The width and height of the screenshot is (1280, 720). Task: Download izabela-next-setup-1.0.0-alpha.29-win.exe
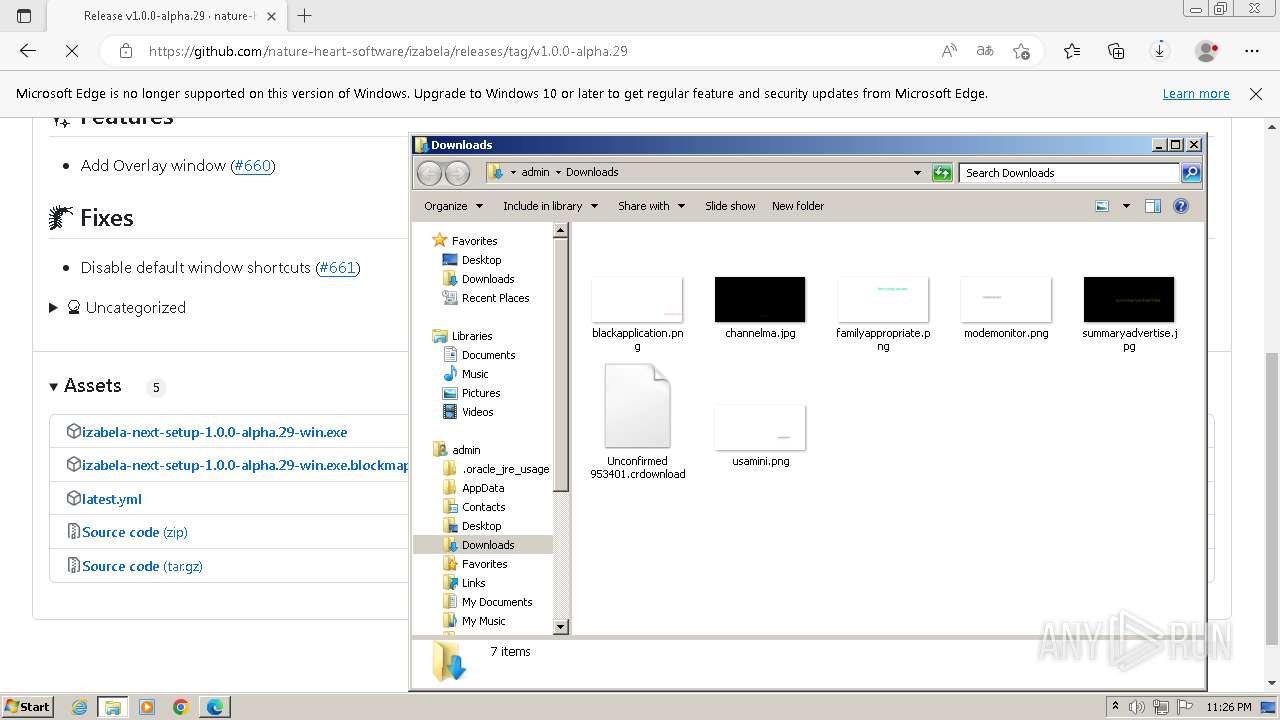pyautogui.click(x=214, y=433)
